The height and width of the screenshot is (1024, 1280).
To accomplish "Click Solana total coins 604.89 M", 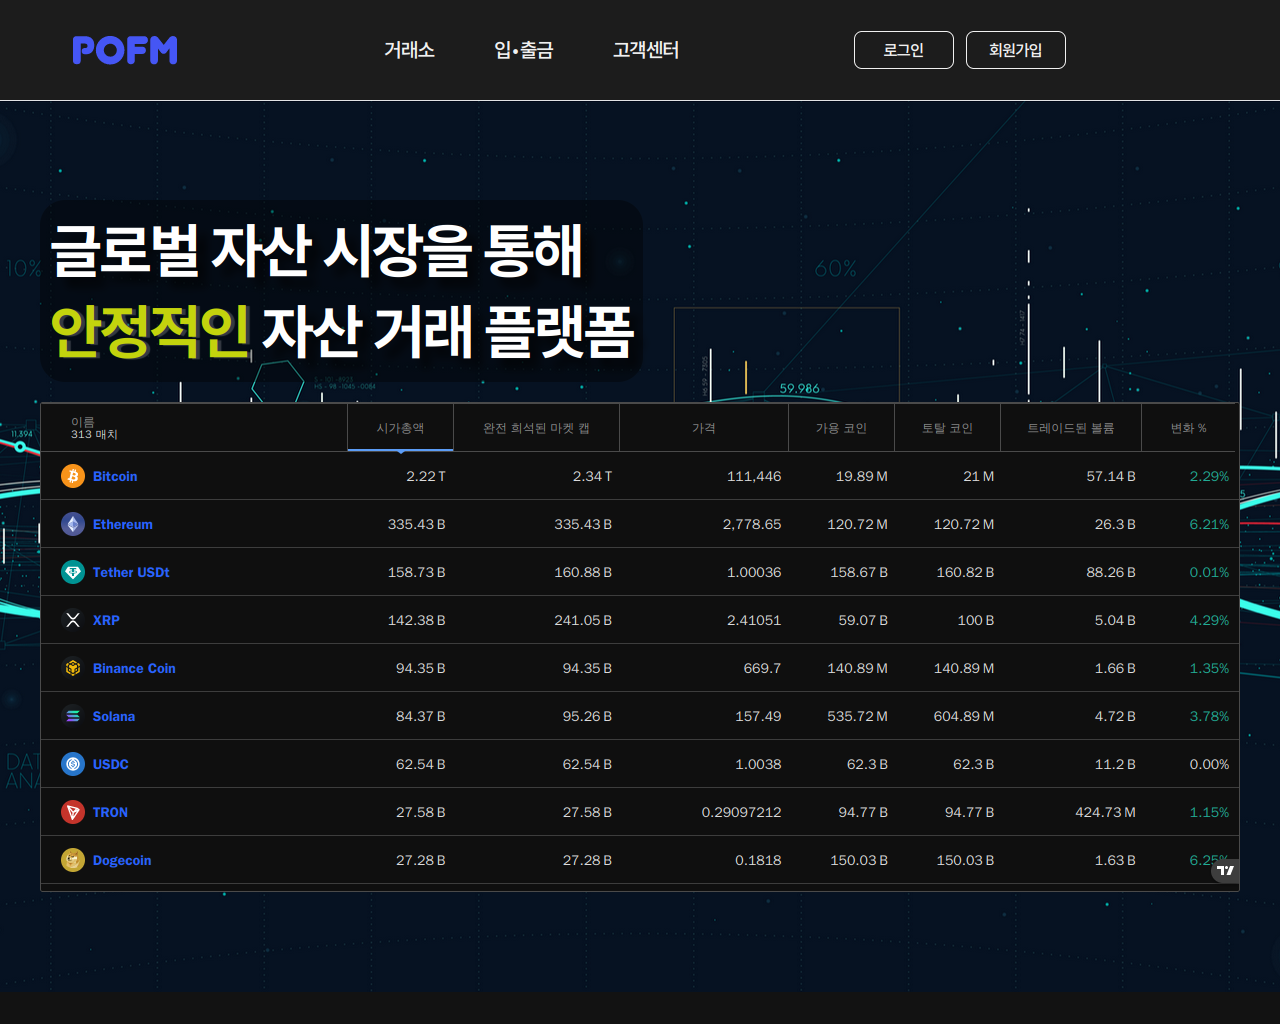I will pyautogui.click(x=964, y=717).
